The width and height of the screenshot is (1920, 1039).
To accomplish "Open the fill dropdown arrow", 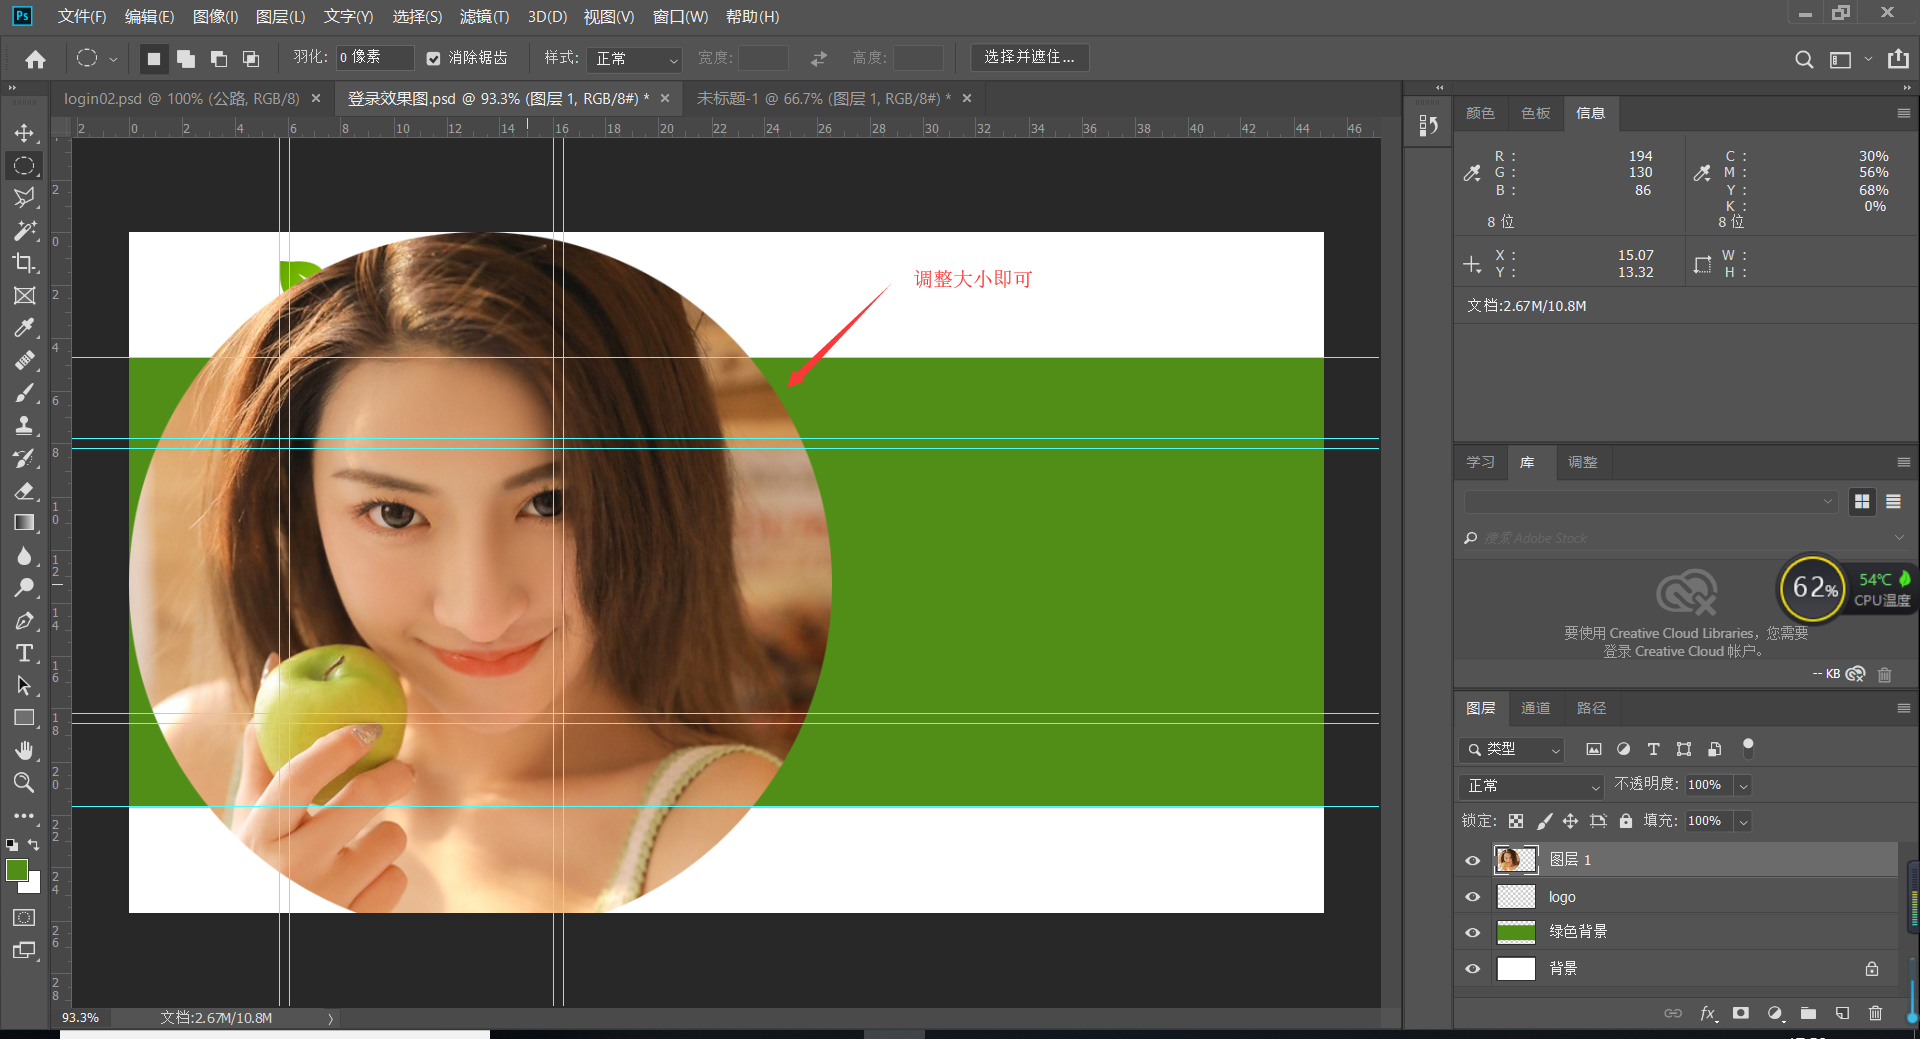I will (x=1743, y=822).
